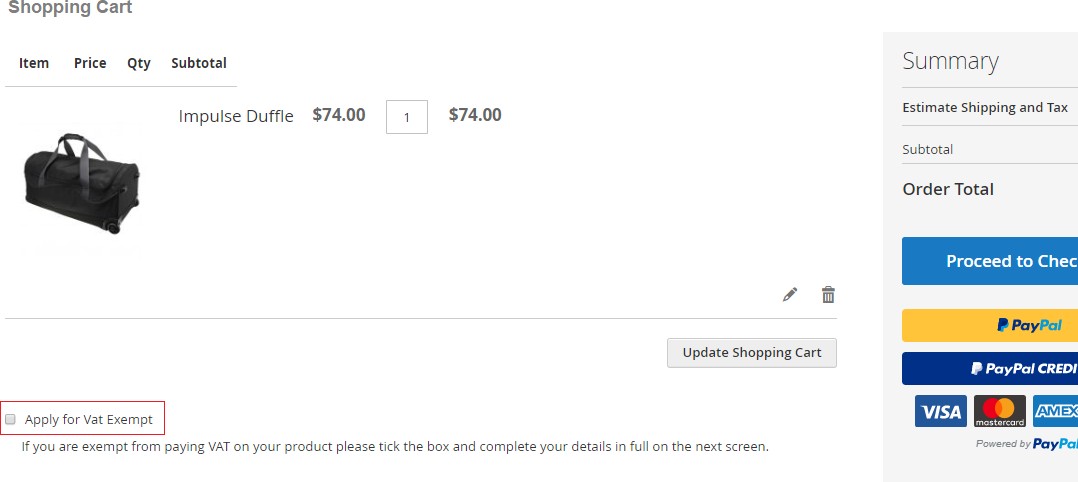Click the Visa card logo
Screen dimensions: 1078x482
point(940,411)
